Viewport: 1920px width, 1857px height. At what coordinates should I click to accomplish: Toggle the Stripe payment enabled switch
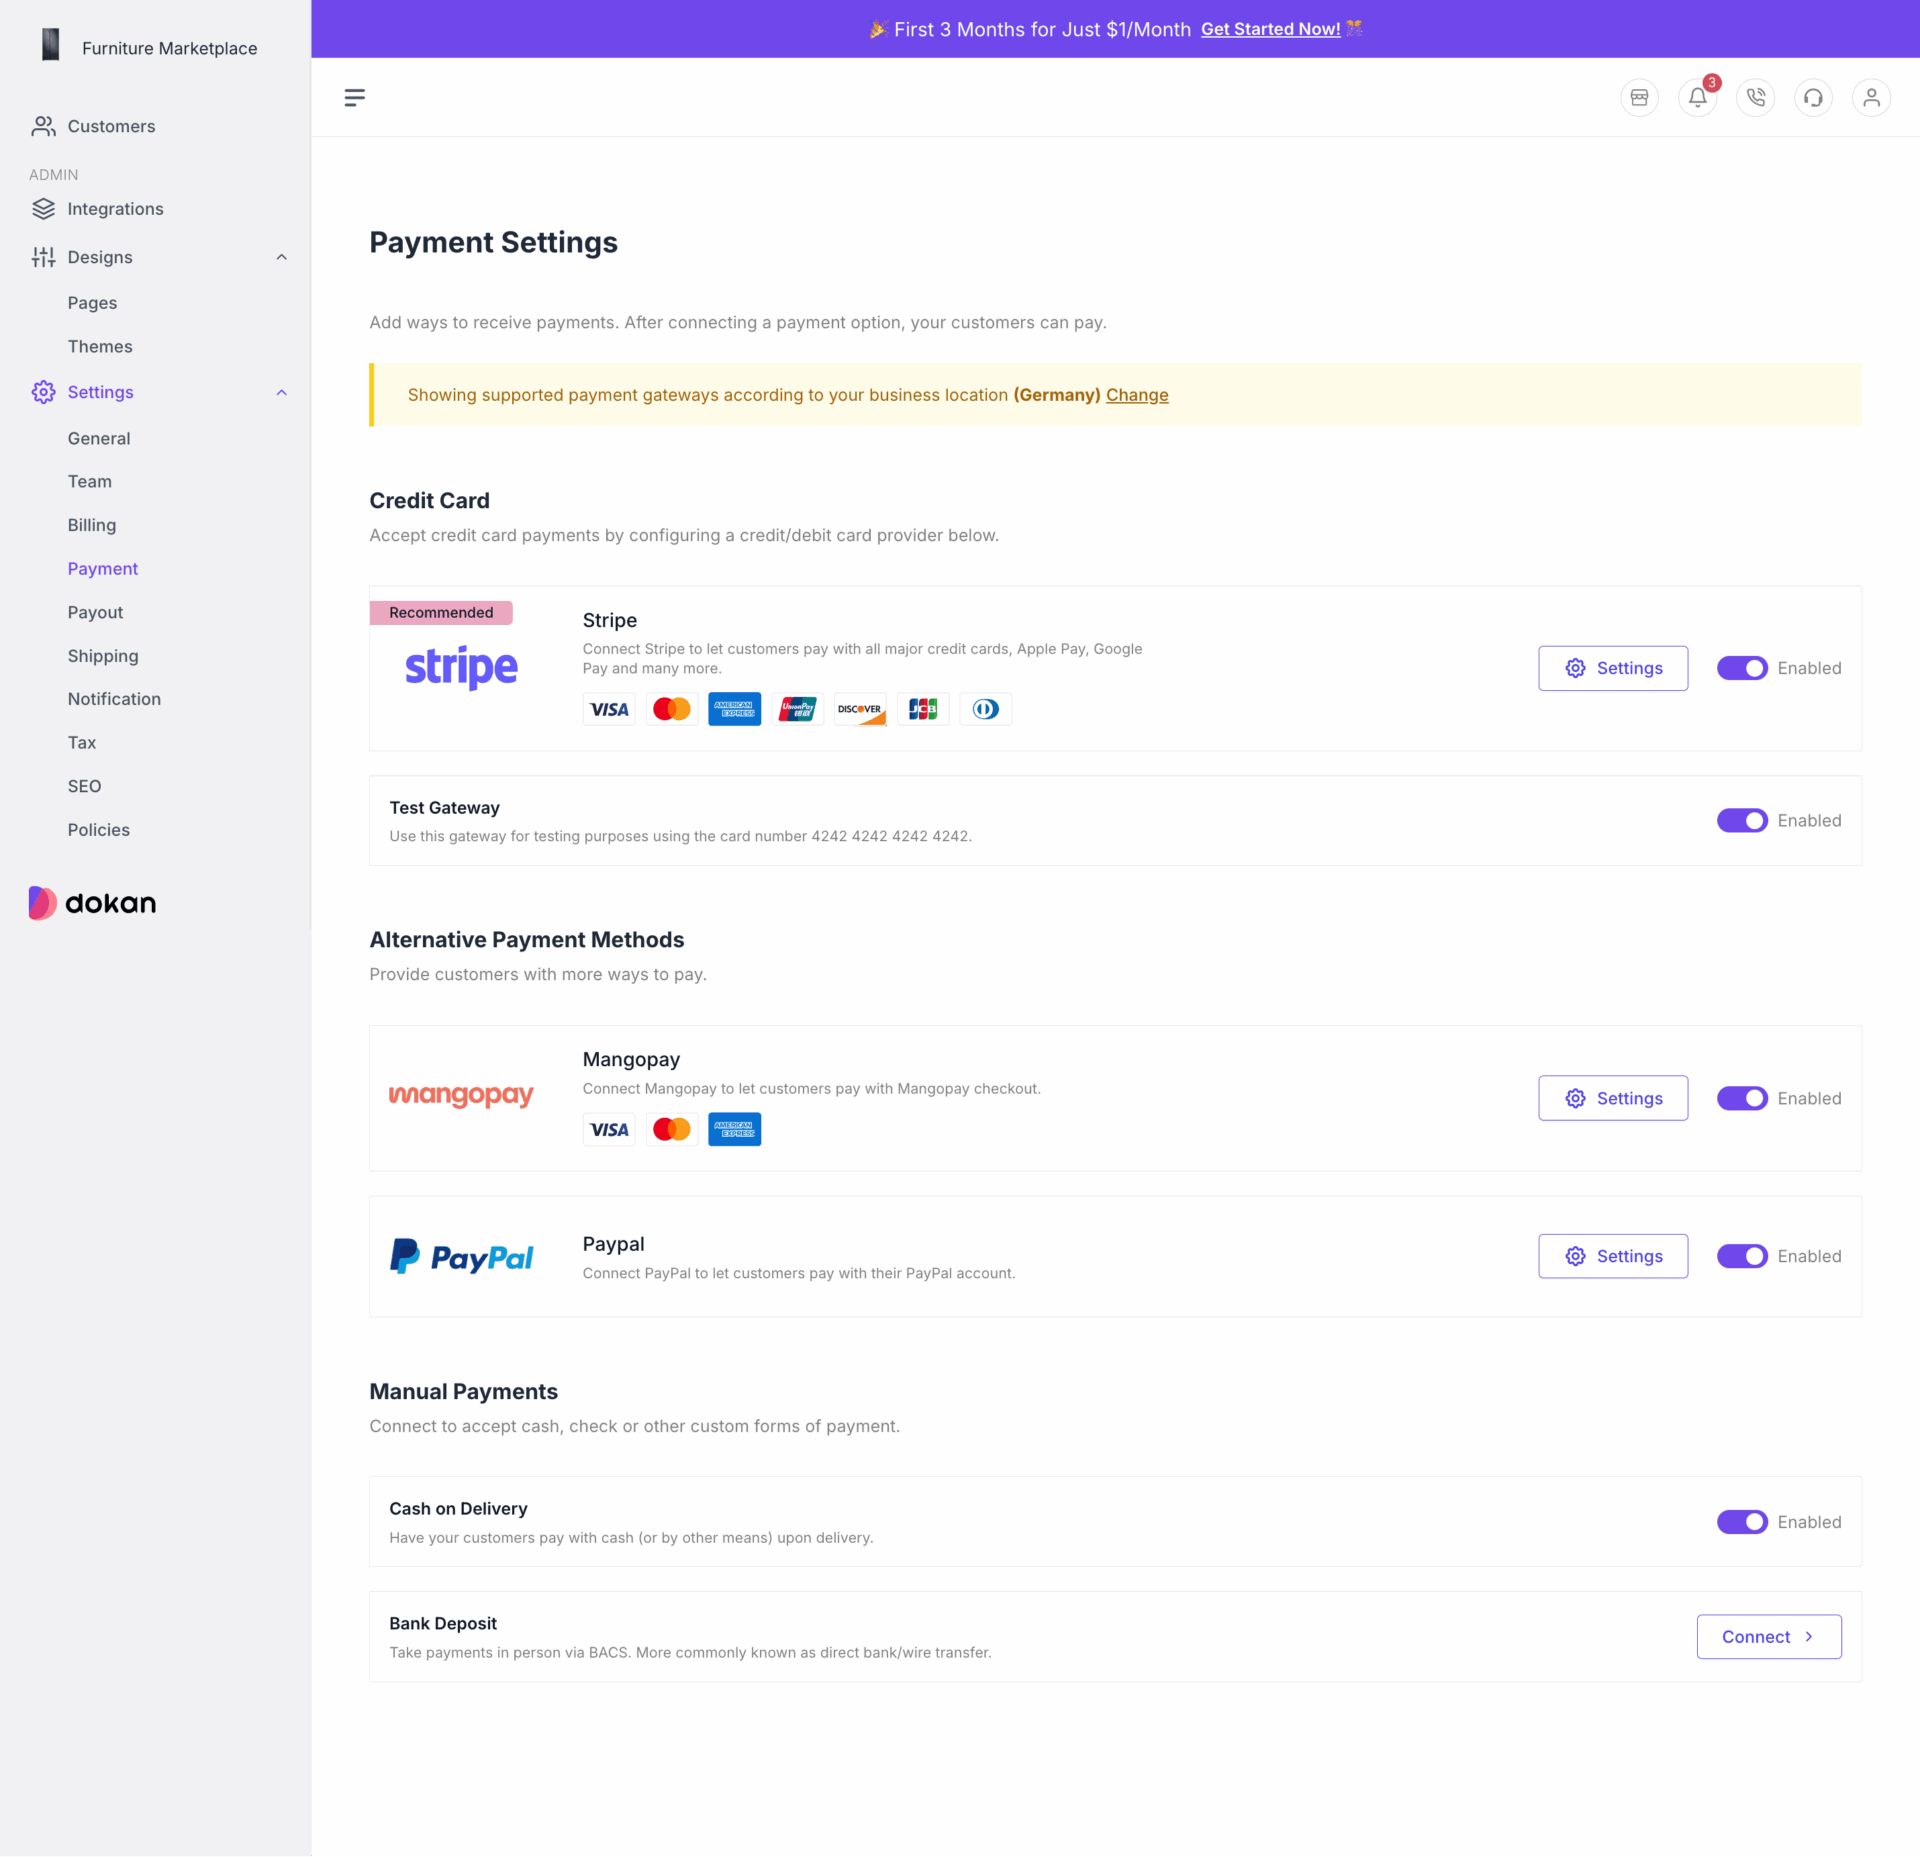click(1742, 669)
